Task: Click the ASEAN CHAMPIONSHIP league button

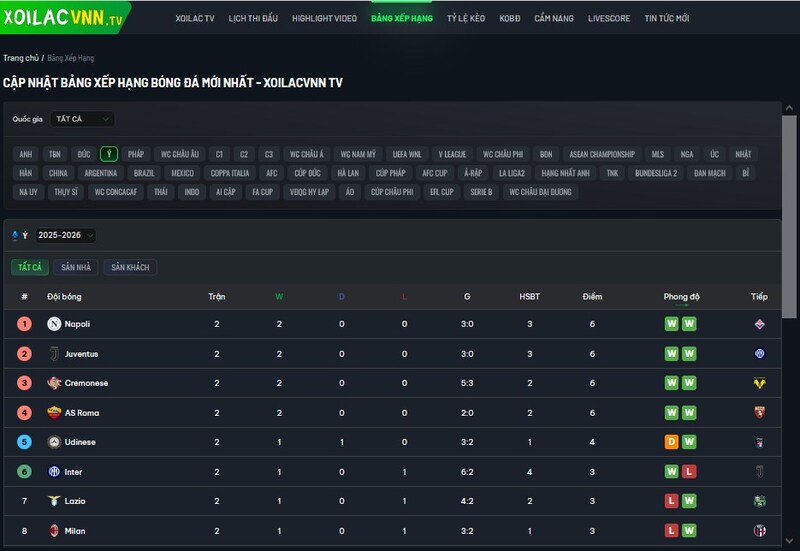Action: [602, 154]
